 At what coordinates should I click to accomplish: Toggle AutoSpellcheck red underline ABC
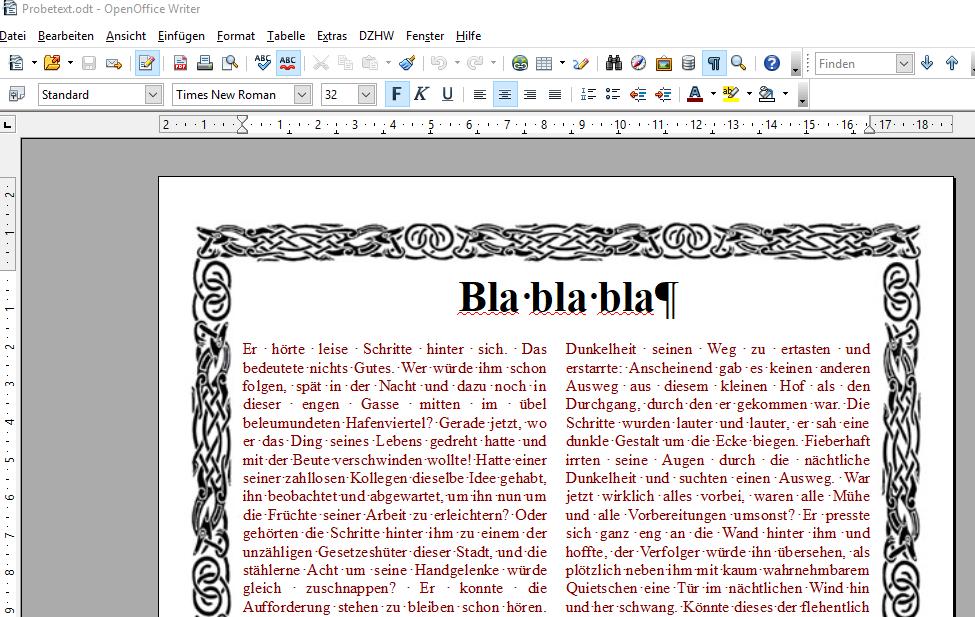[x=288, y=63]
